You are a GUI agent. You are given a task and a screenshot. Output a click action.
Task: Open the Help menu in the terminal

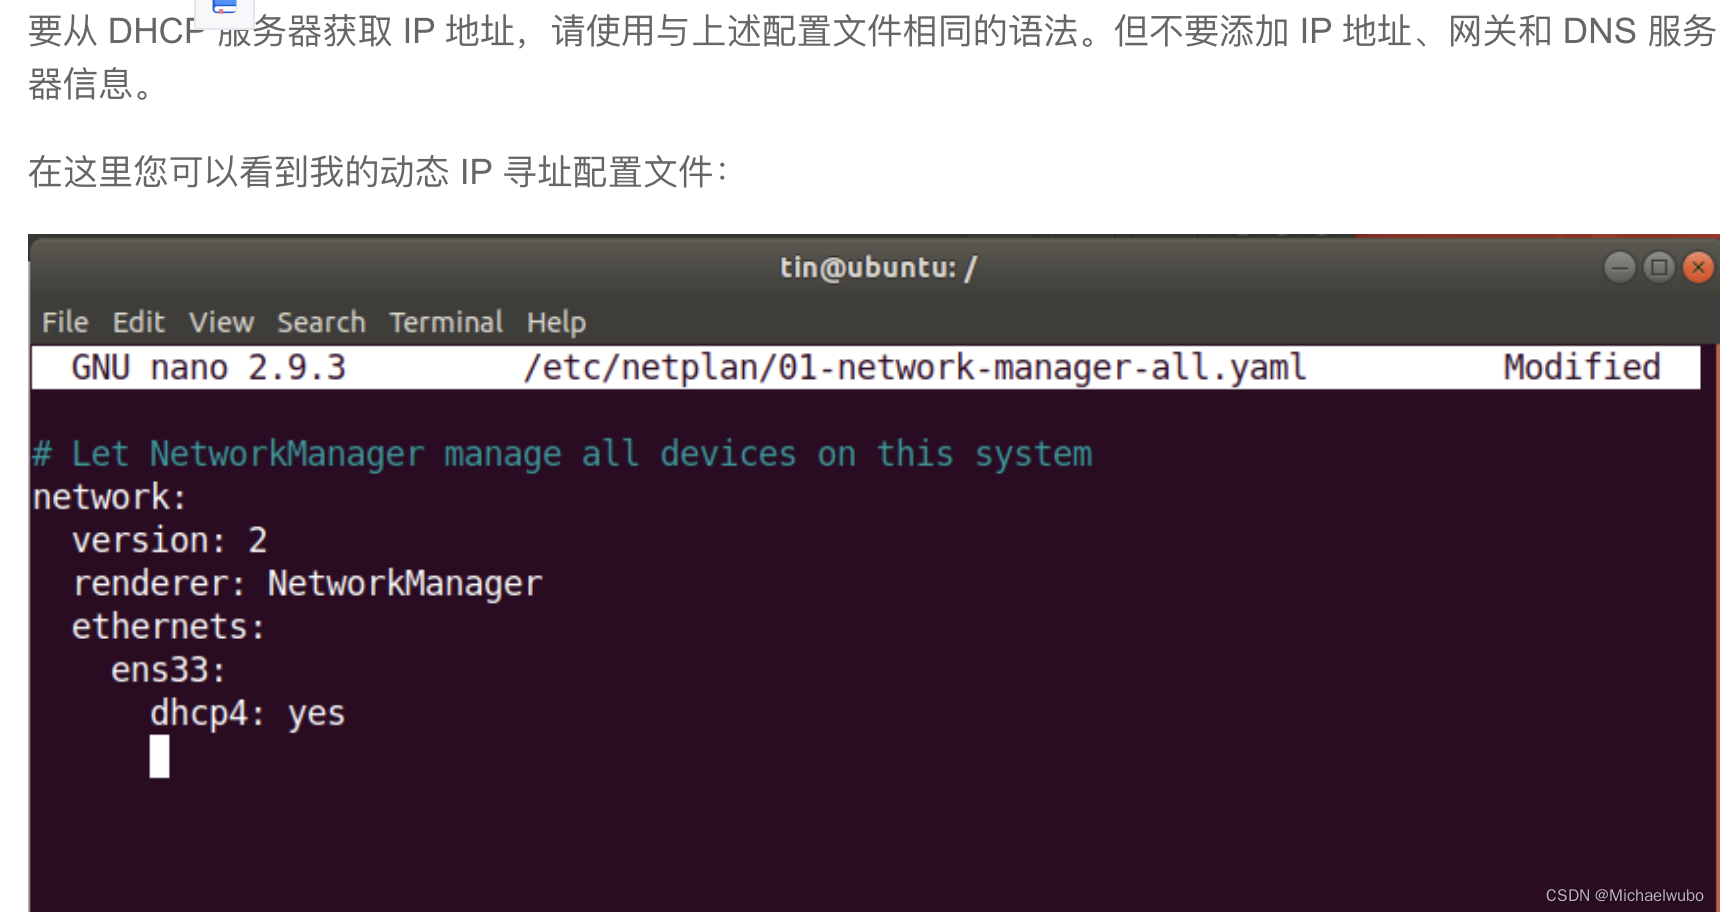[x=556, y=322]
